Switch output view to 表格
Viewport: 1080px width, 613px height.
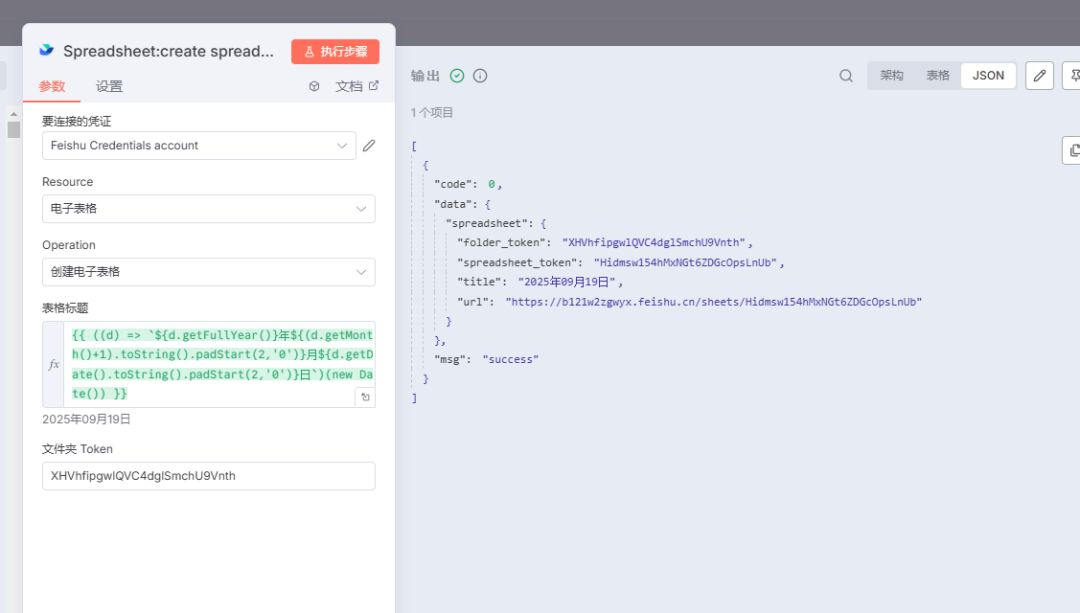coord(938,76)
